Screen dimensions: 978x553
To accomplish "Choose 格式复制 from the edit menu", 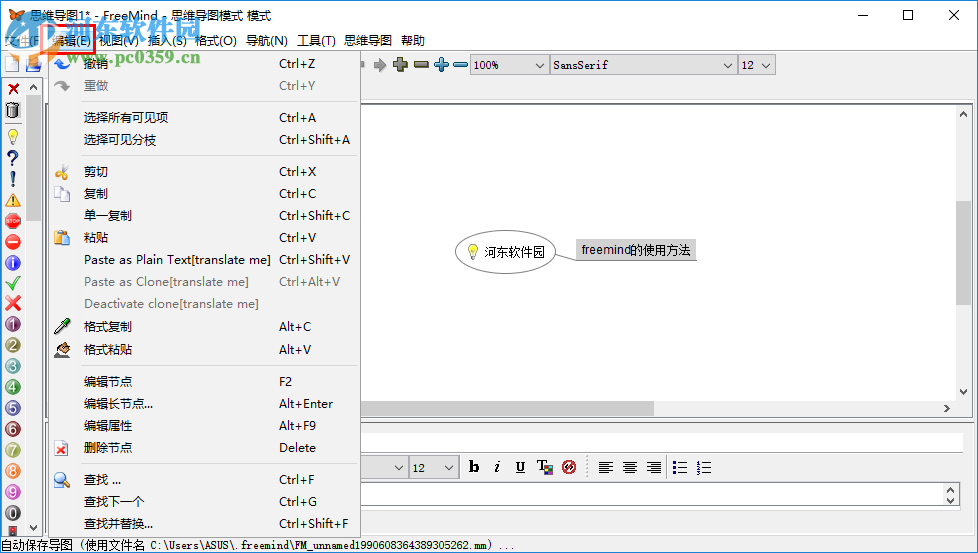I will coord(205,327).
